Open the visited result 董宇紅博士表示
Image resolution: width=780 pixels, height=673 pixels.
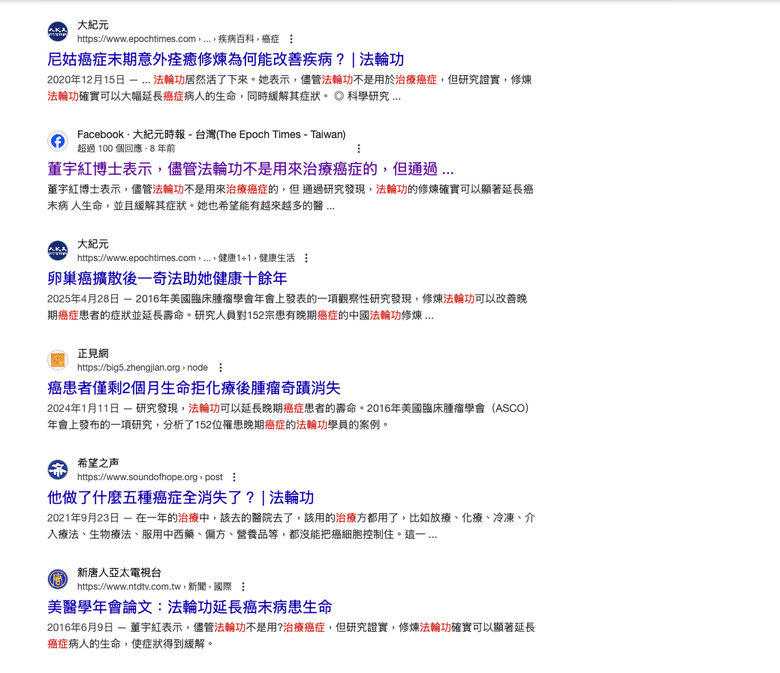pyautogui.click(x=250, y=169)
